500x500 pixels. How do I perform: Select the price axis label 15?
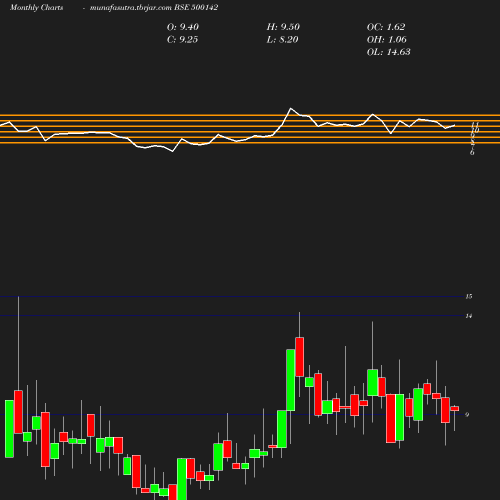pyautogui.click(x=469, y=296)
